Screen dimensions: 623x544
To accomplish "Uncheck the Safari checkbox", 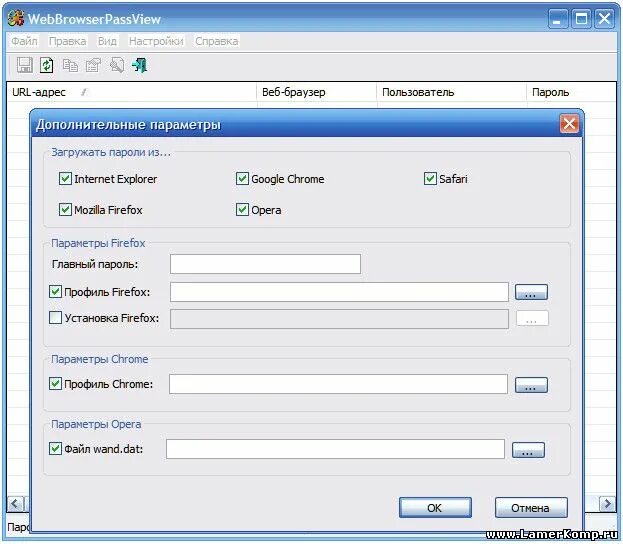I will point(430,179).
